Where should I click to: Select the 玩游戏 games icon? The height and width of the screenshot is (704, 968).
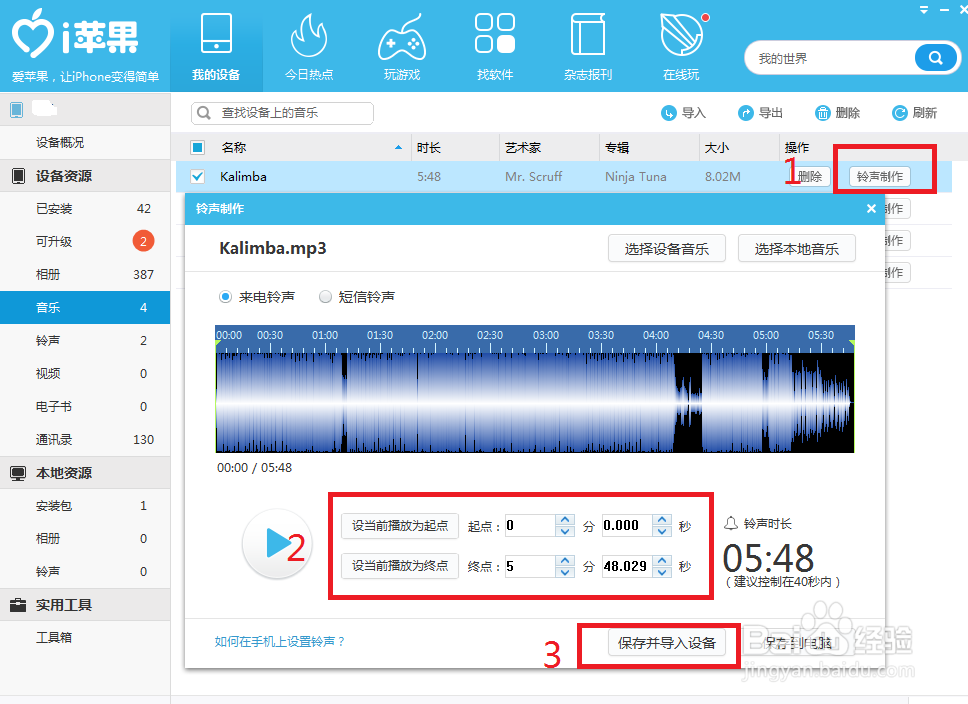coord(402,45)
